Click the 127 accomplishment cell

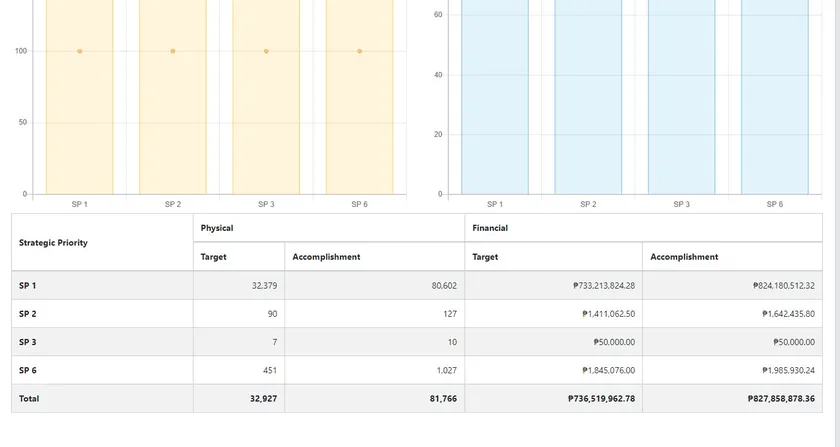click(x=374, y=314)
